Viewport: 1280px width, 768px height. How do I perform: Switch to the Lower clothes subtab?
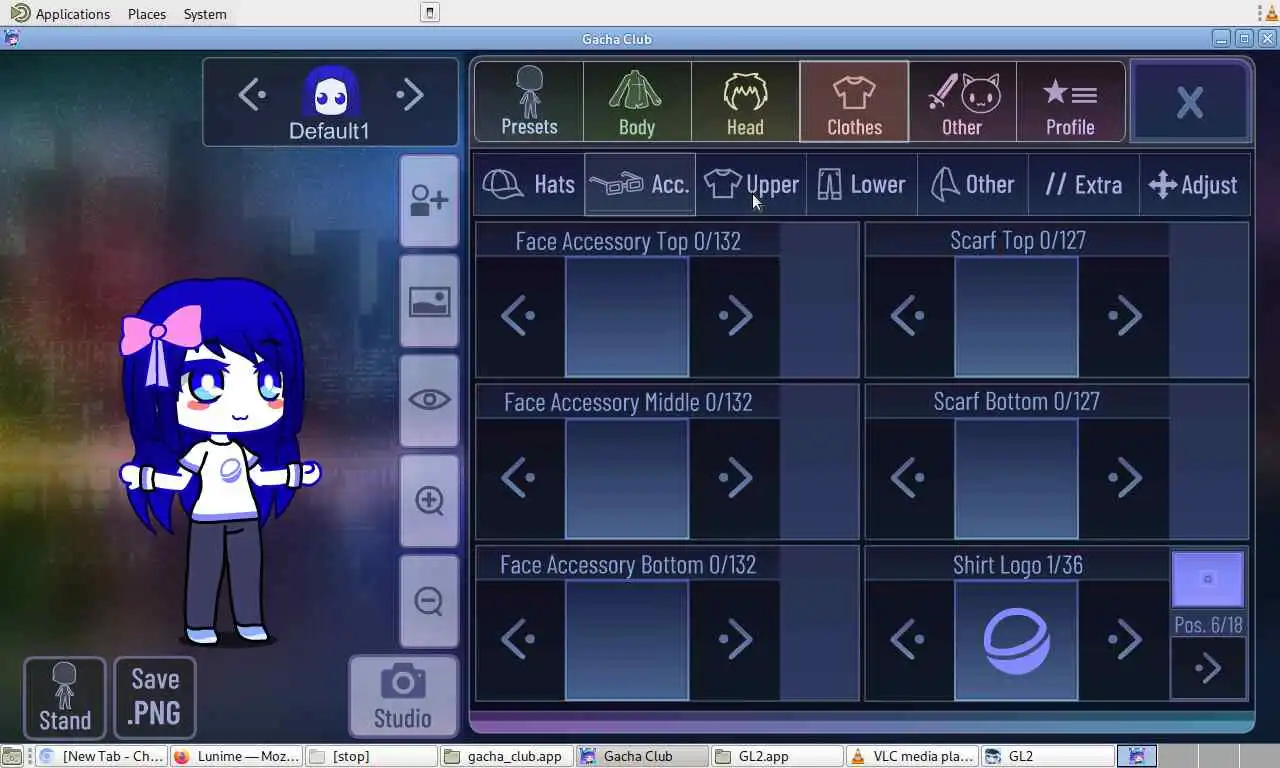(x=862, y=184)
